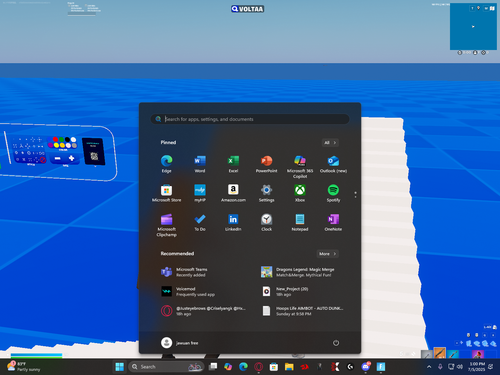The width and height of the screenshot is (500, 375).
Task: Open the Amazon.com pinned shortcut
Action: pyautogui.click(x=233, y=193)
